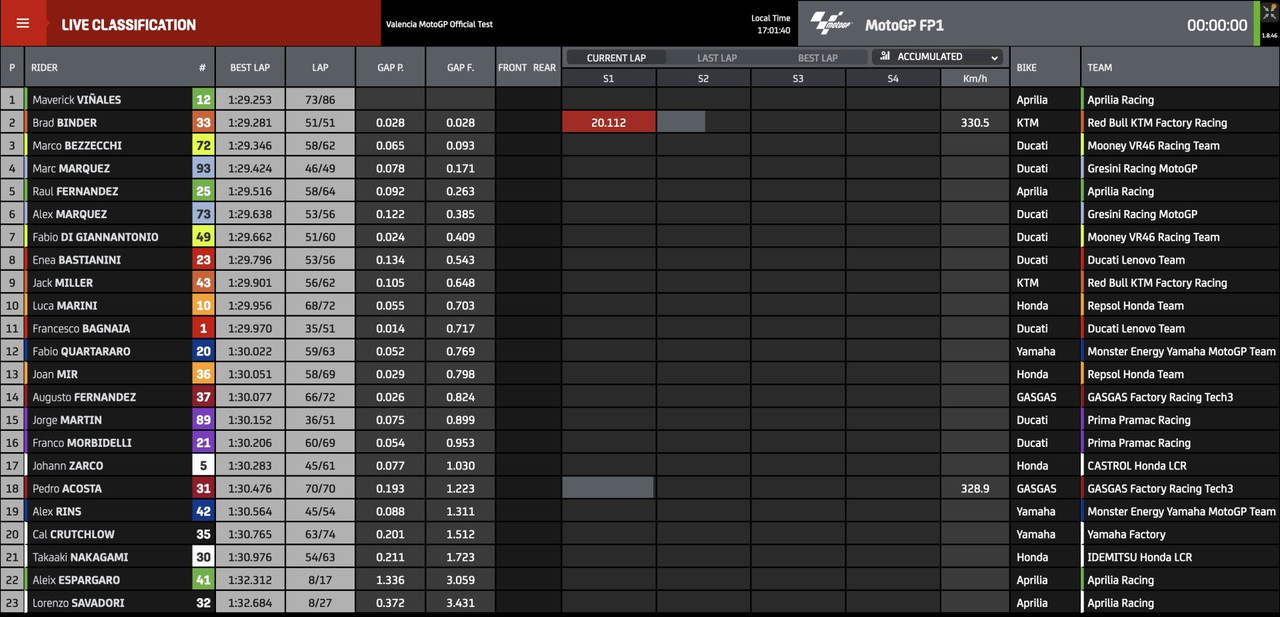Select the CURRENT LAP tab
Image resolution: width=1280 pixels, height=617 pixels.
[616, 58]
